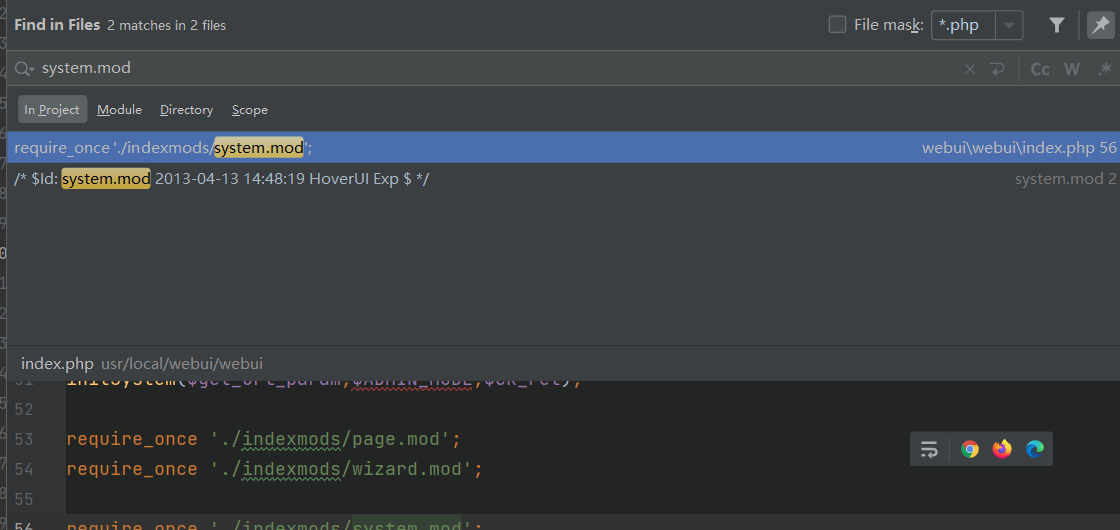
Task: Toggle the pin window button
Action: [x=1100, y=25]
